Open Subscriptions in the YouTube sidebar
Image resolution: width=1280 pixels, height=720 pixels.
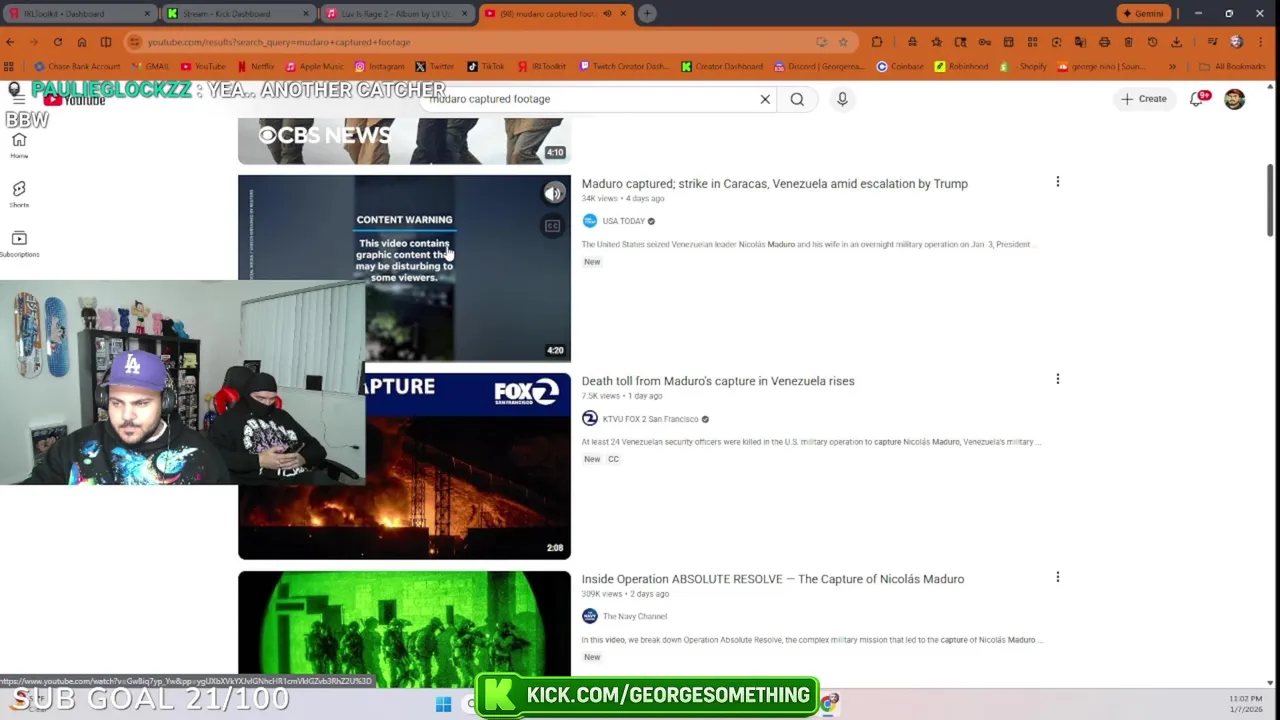coord(19,243)
